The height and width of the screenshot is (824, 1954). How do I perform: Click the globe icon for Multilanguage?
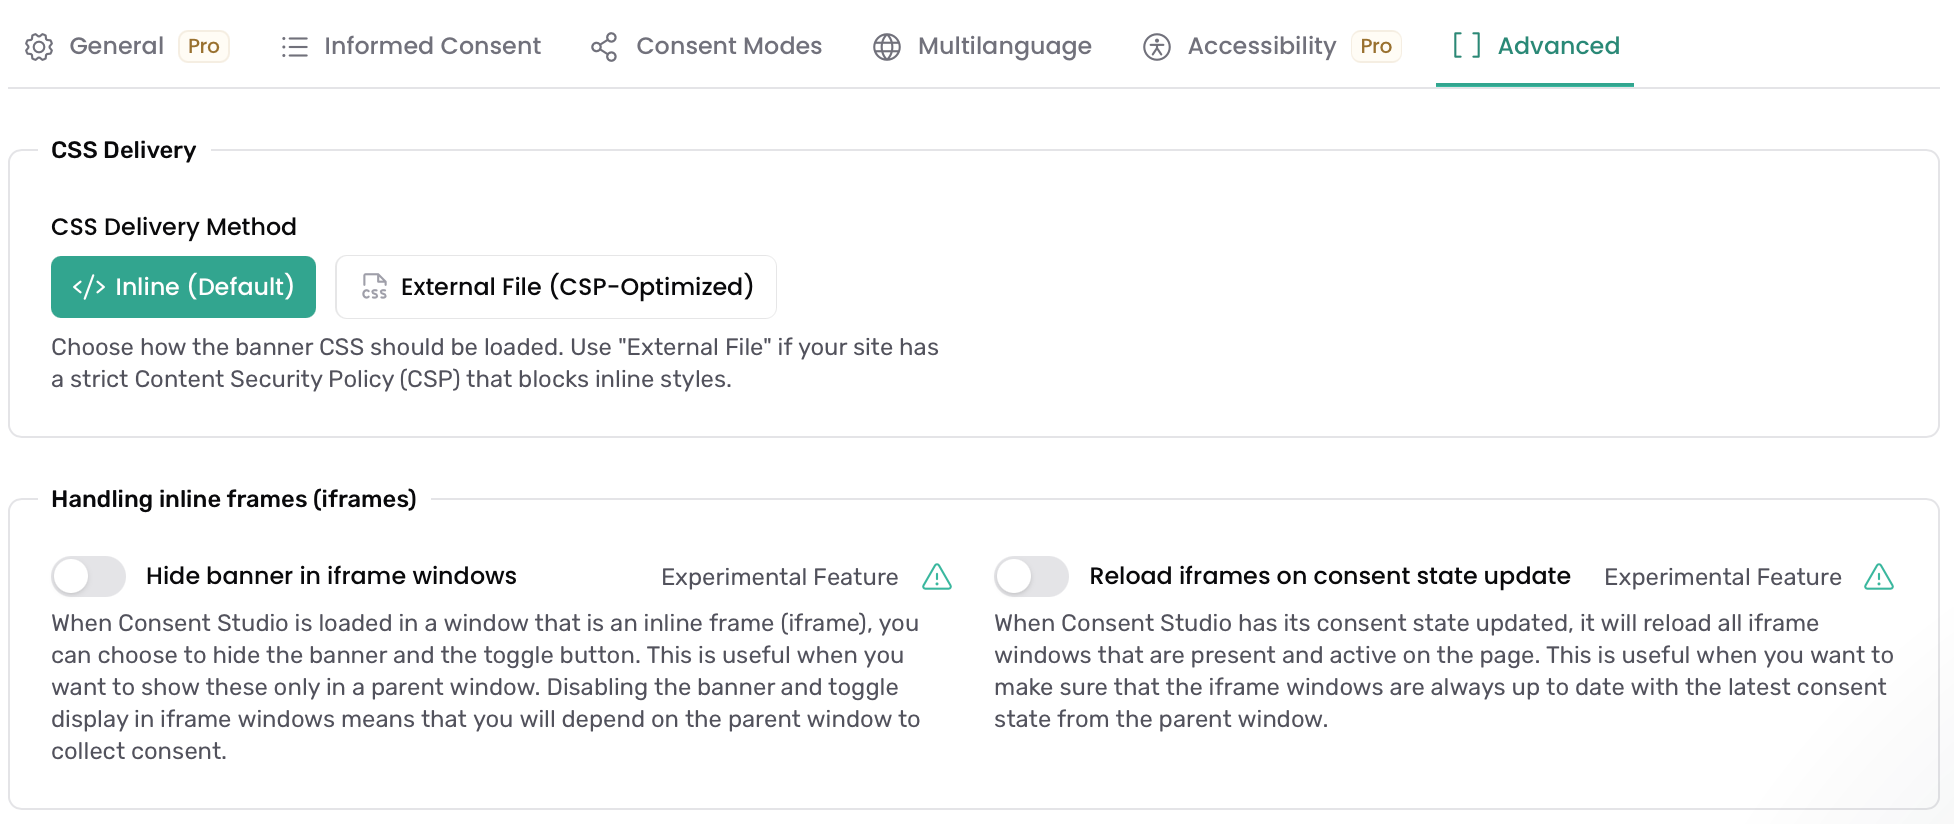coord(887,47)
